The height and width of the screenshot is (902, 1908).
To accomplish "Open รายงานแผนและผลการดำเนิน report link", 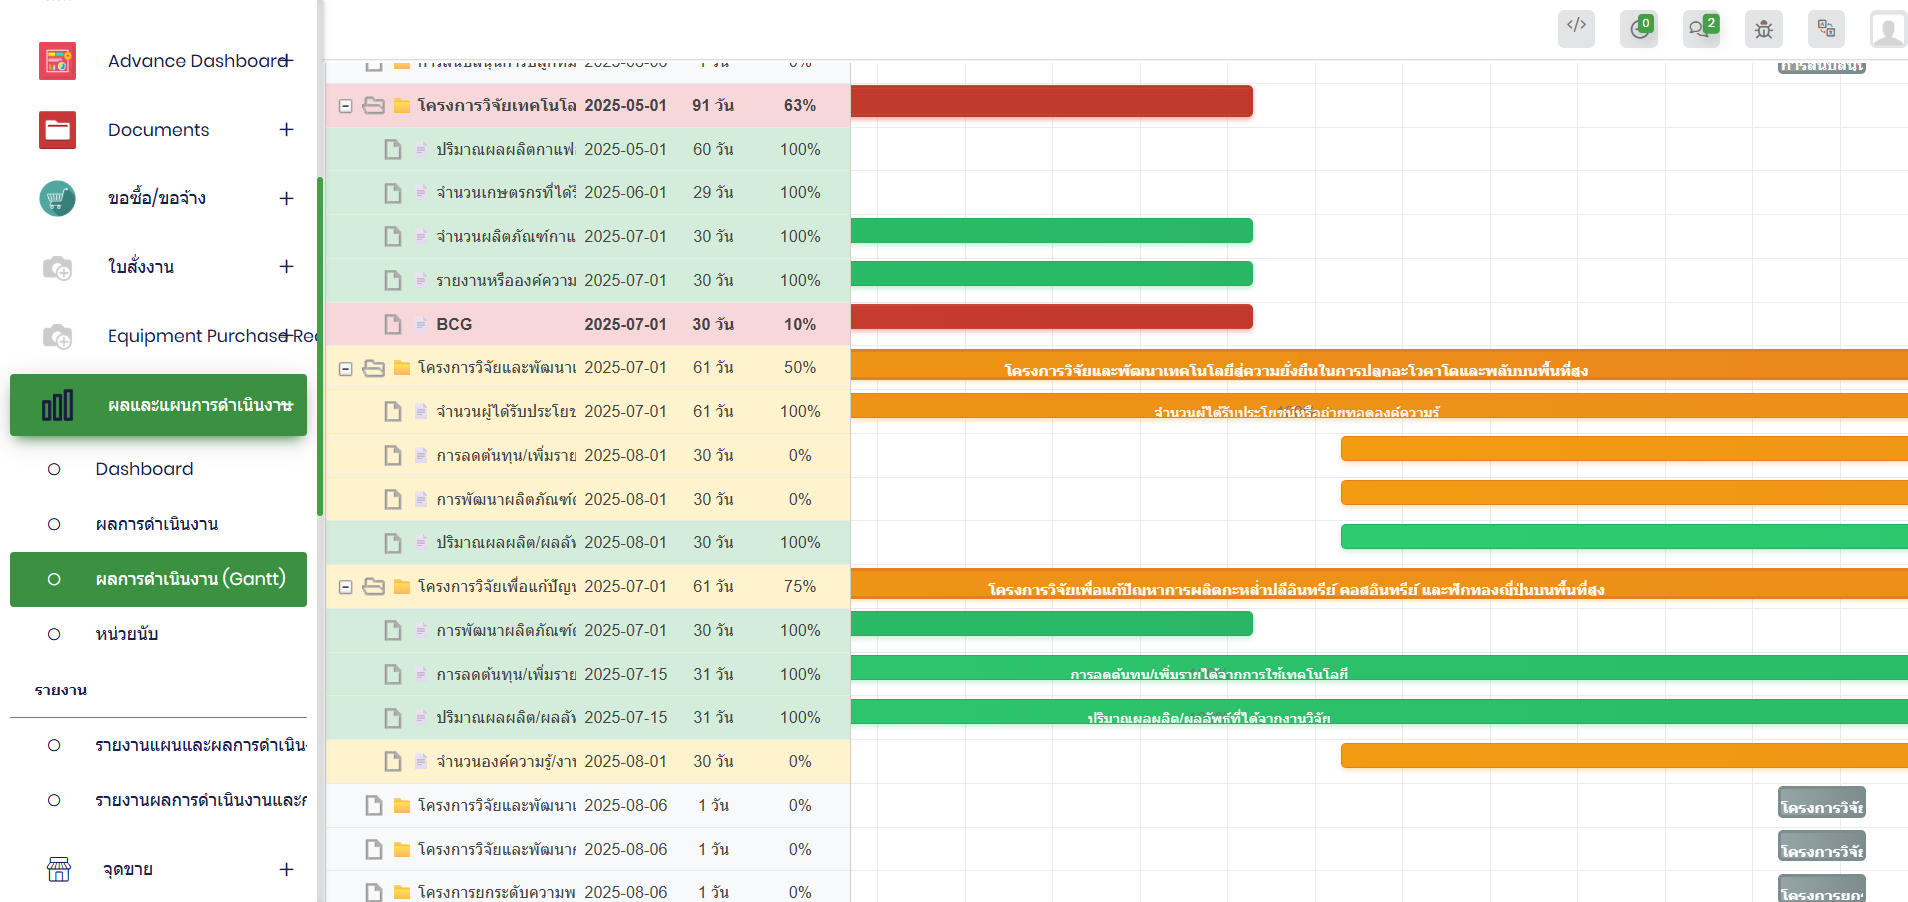I will pos(200,745).
